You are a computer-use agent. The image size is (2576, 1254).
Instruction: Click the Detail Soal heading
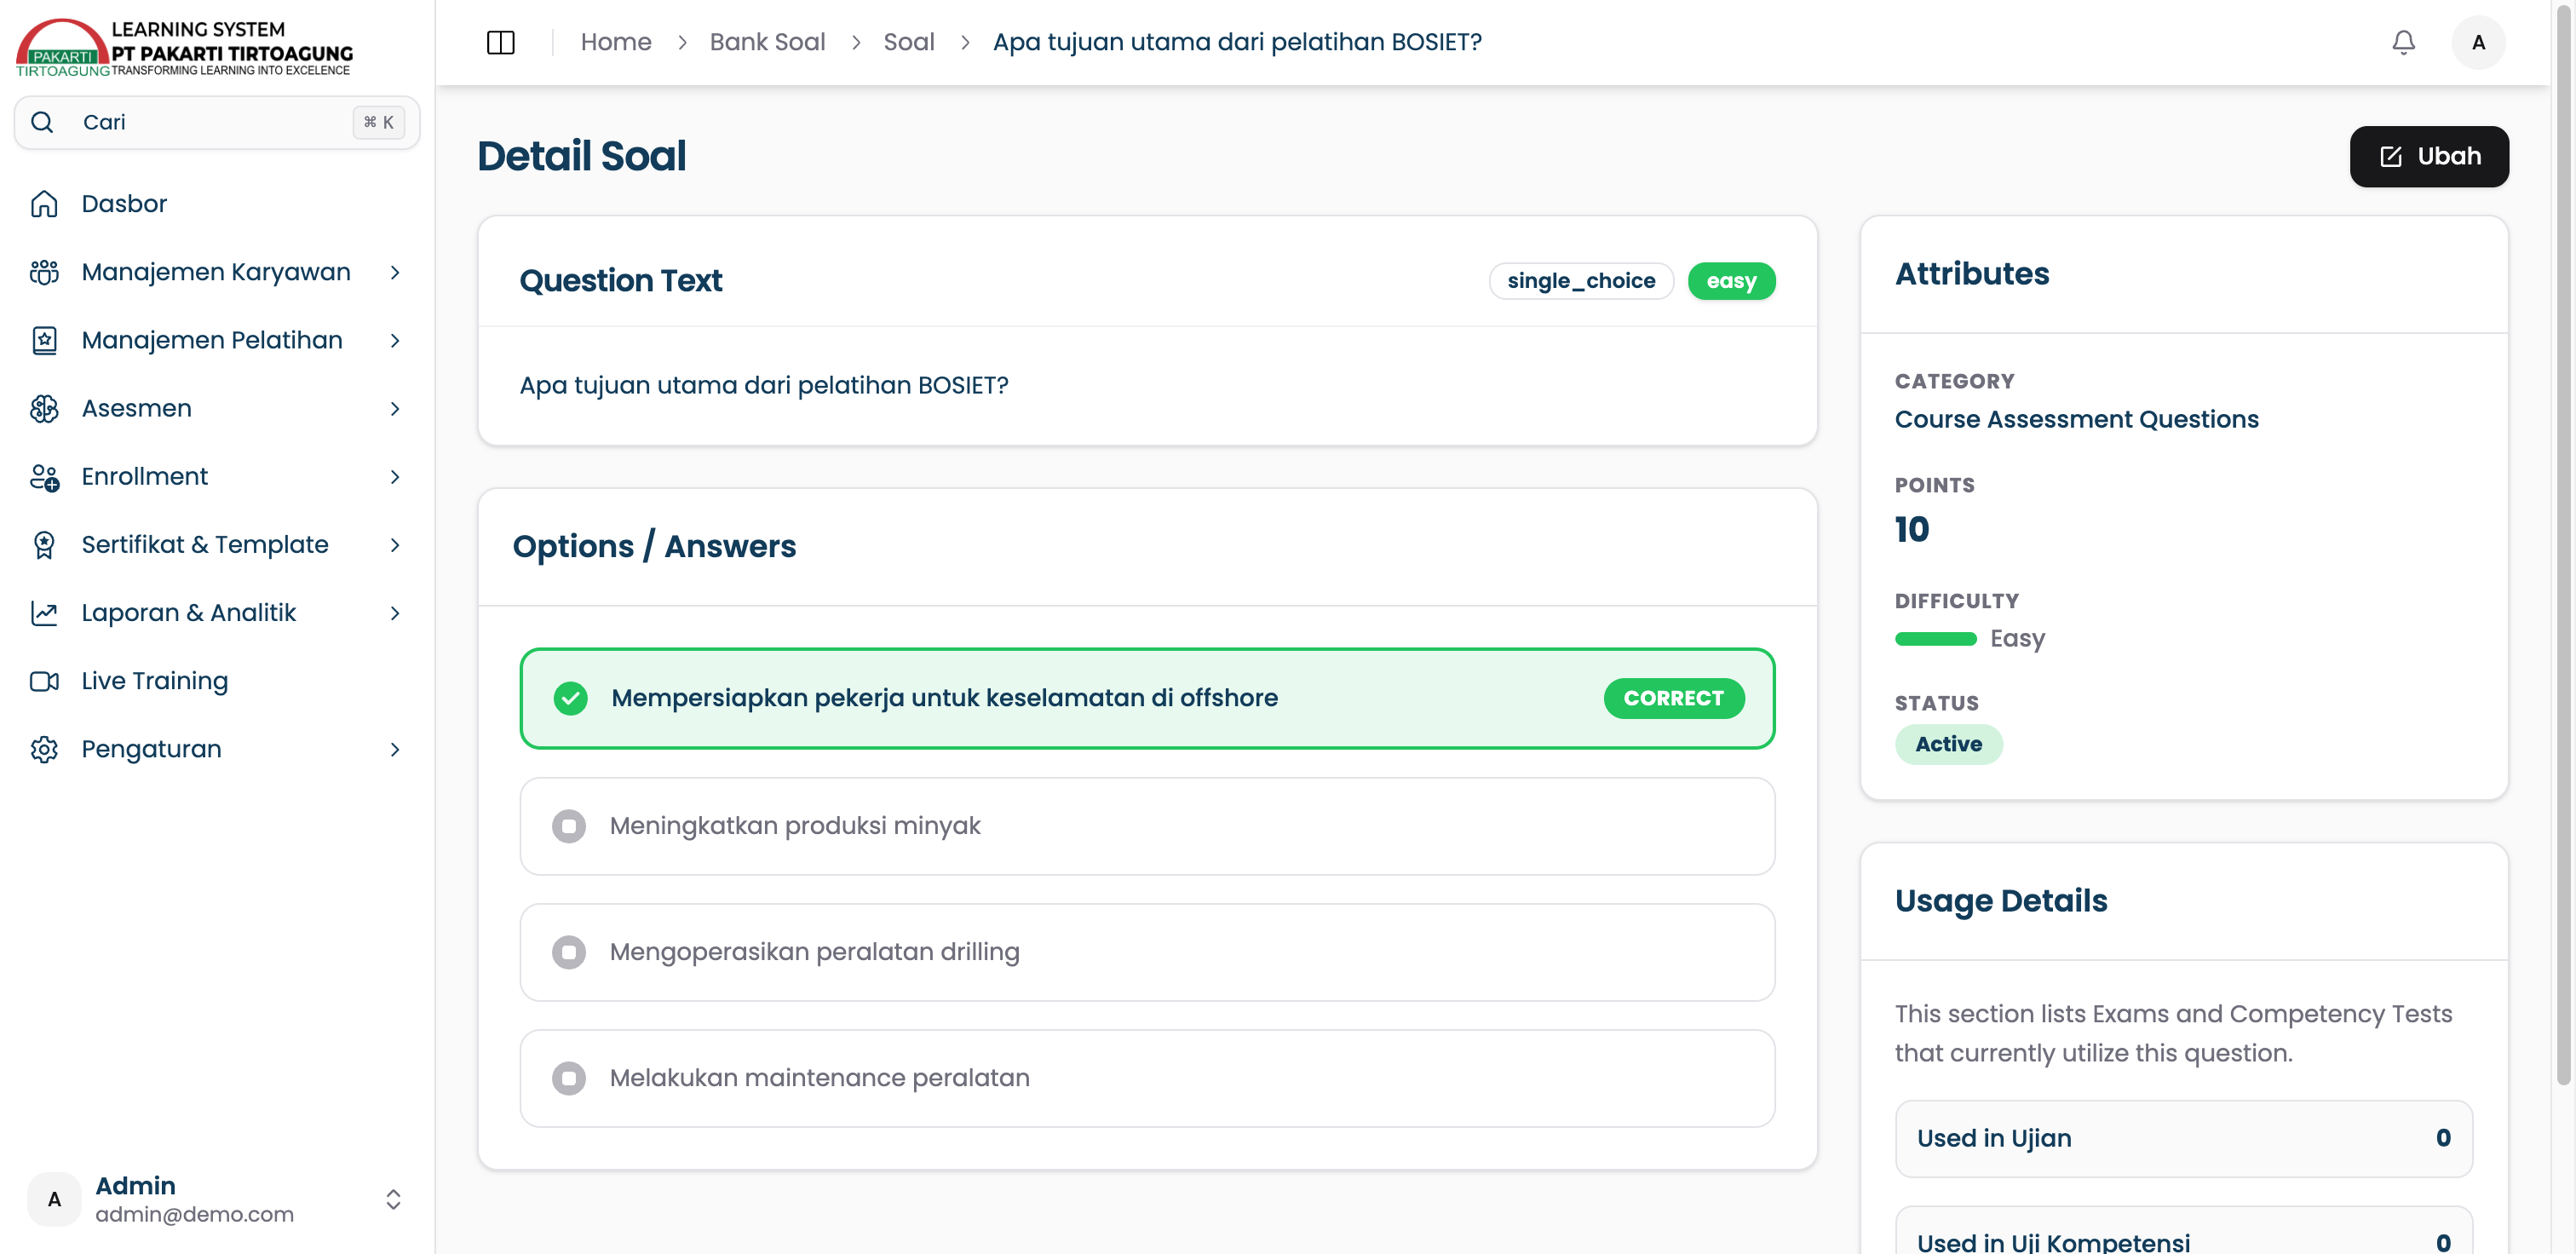click(x=581, y=156)
